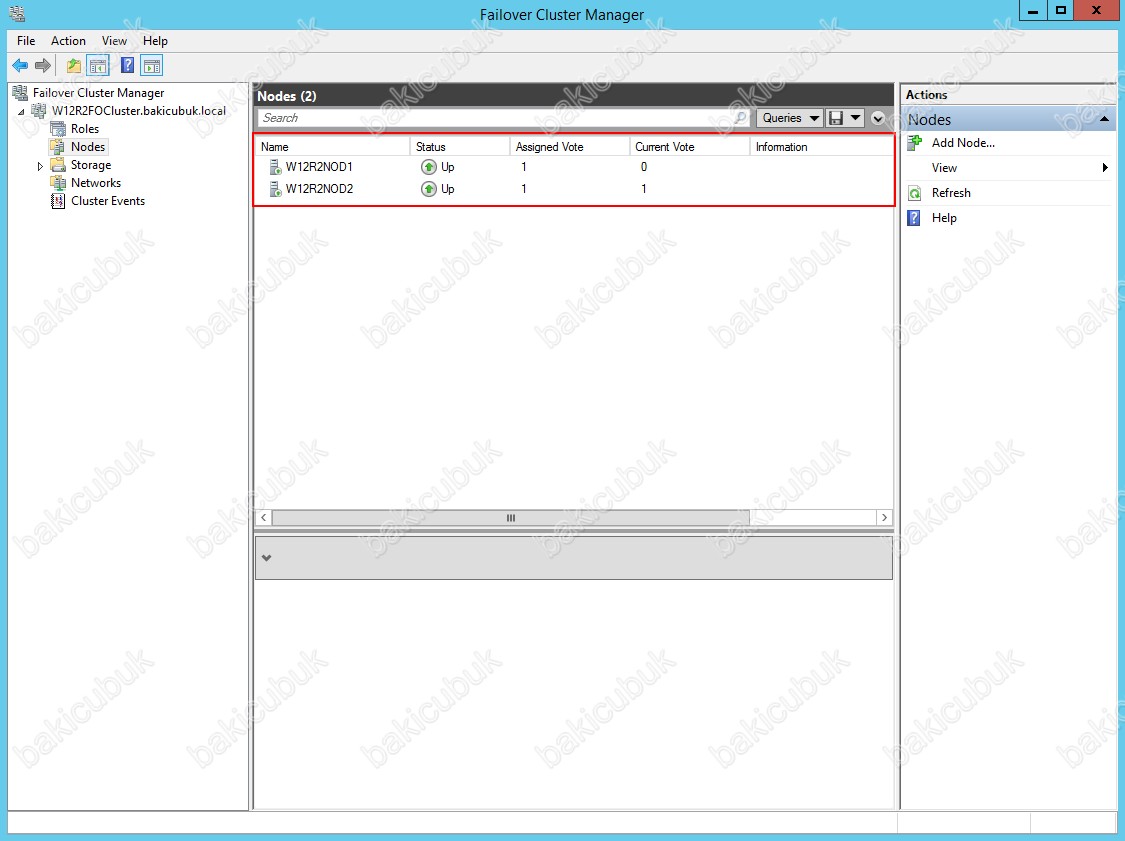
Task: Select the W12R2NOD2 node row
Action: [x=574, y=189]
